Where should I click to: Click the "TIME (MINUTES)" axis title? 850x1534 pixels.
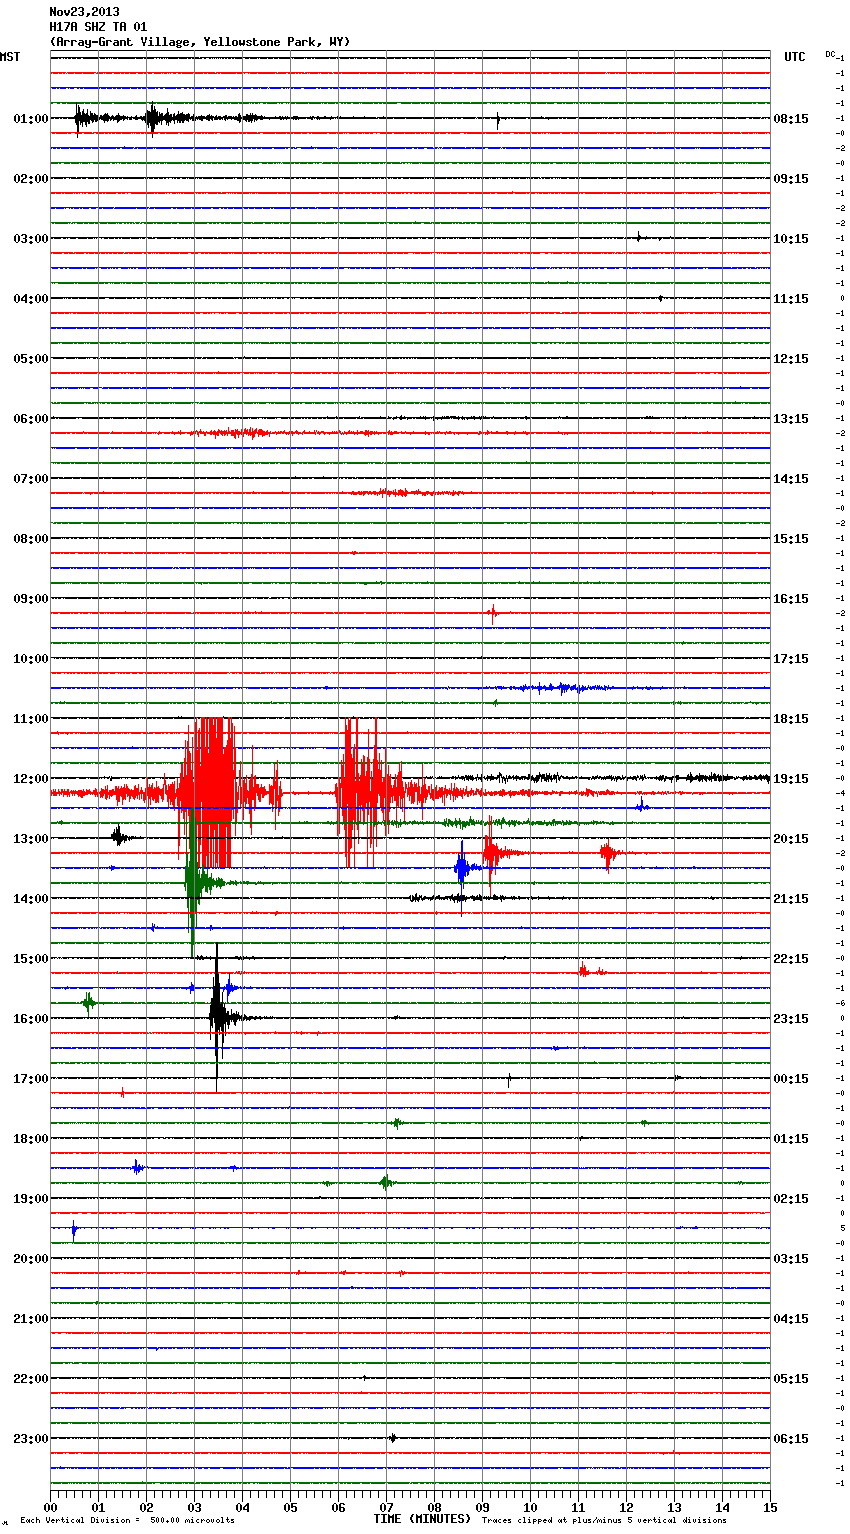point(422,1519)
